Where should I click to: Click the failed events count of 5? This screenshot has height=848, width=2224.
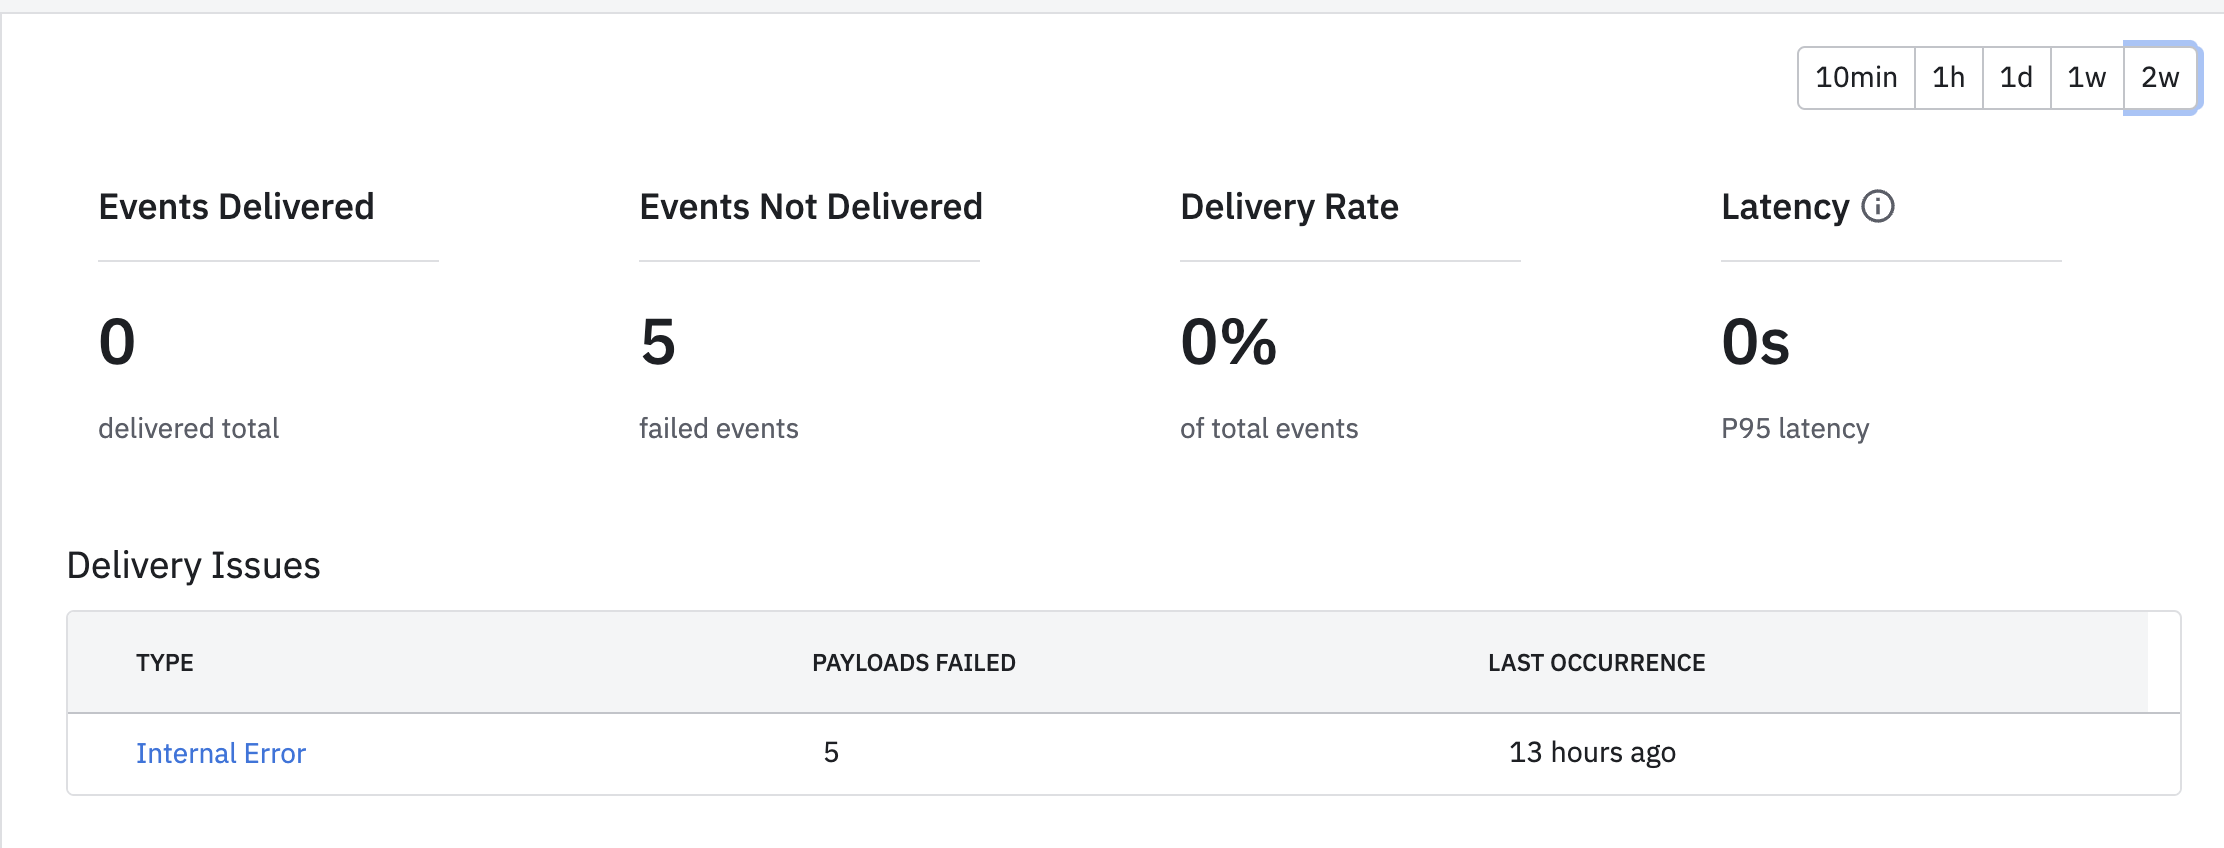coord(658,342)
